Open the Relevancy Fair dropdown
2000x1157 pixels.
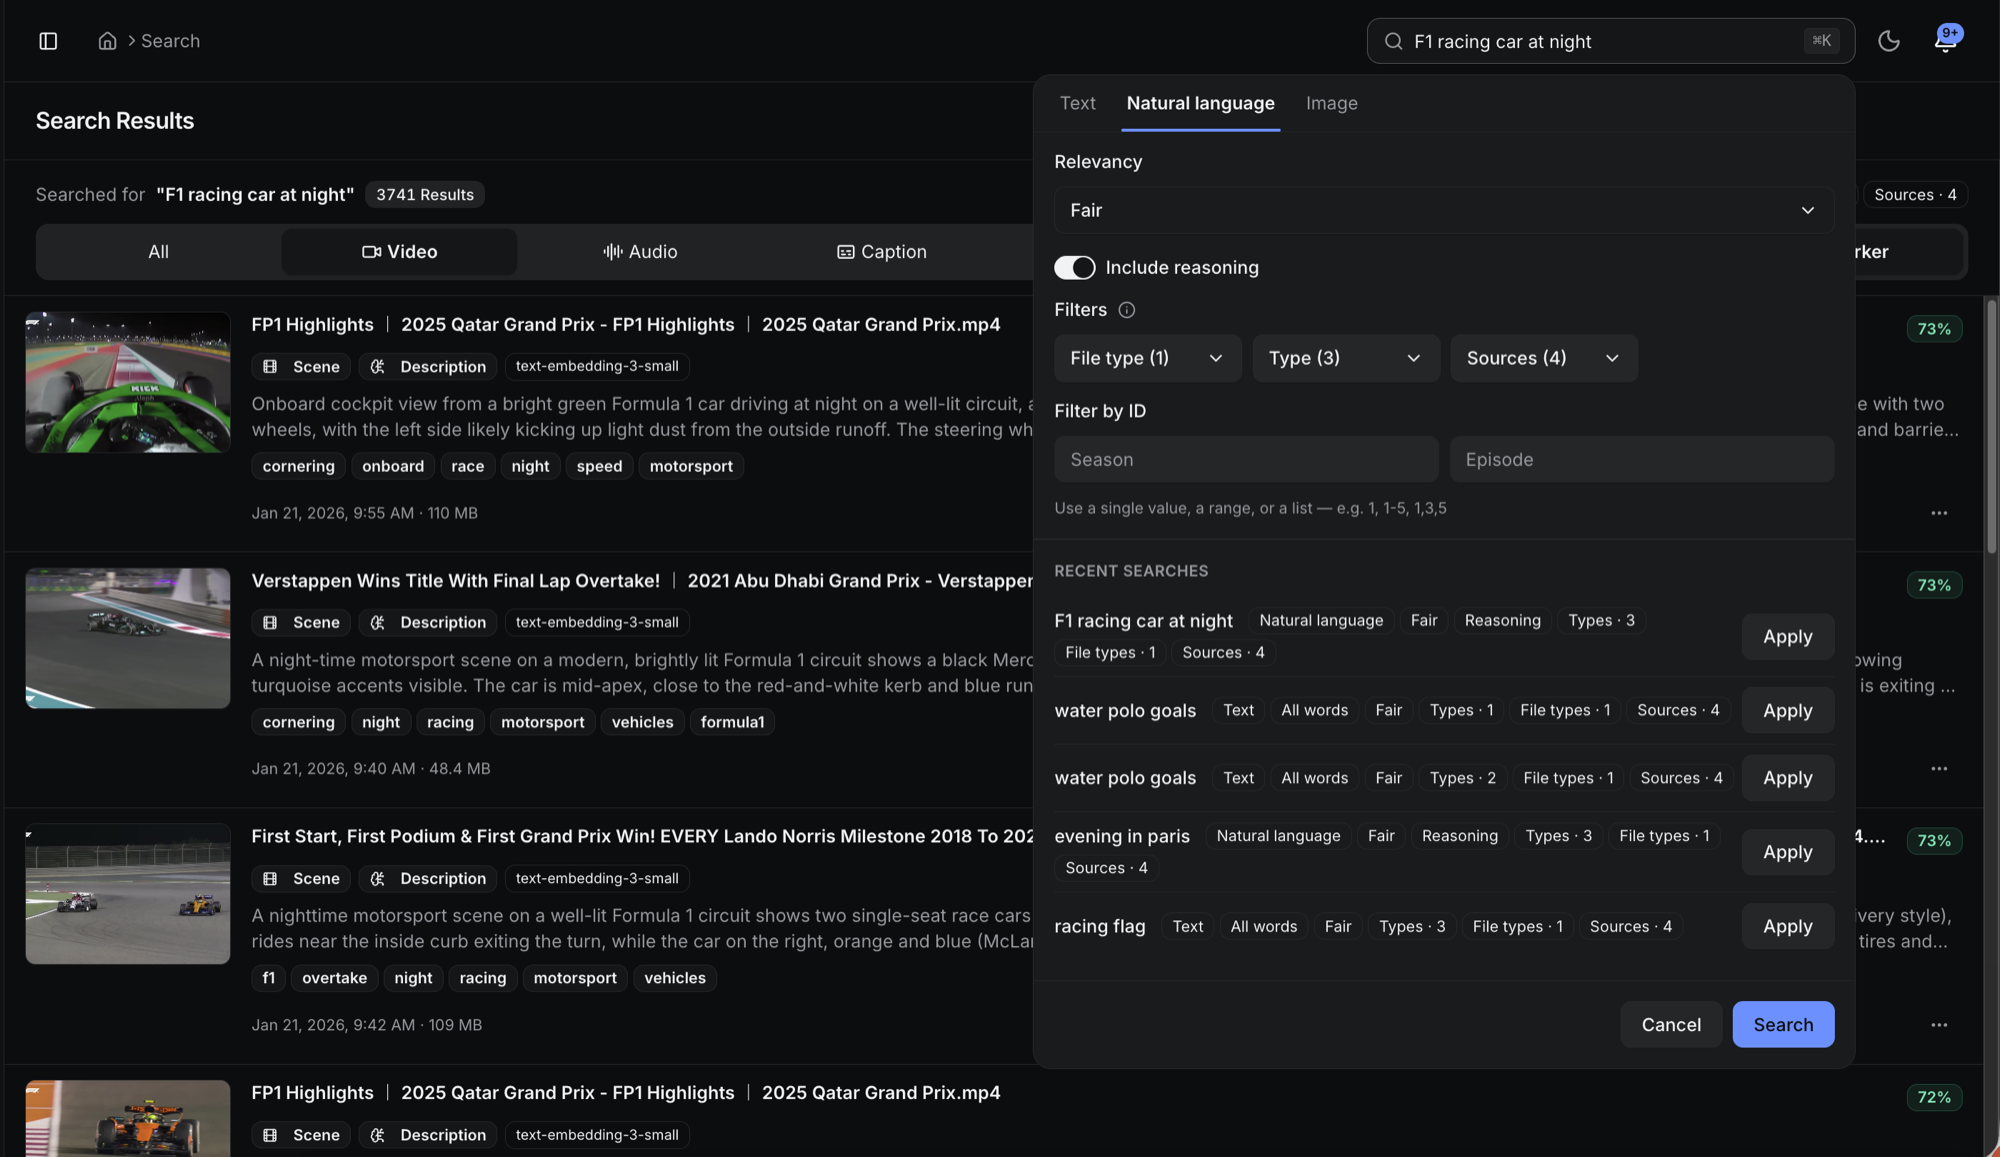[1444, 210]
